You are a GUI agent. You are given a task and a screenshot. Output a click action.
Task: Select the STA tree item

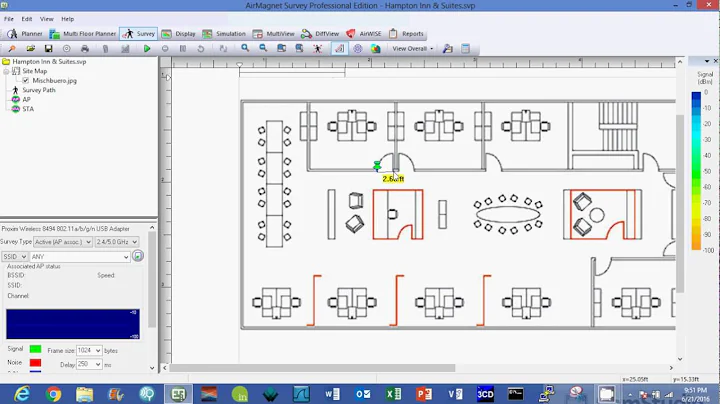pyautogui.click(x=28, y=109)
